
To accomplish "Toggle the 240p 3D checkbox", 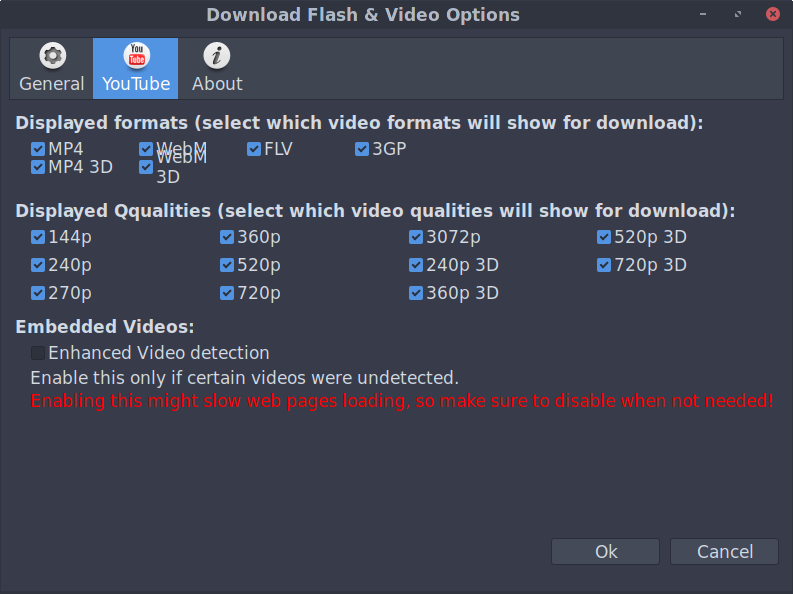I will (416, 265).
